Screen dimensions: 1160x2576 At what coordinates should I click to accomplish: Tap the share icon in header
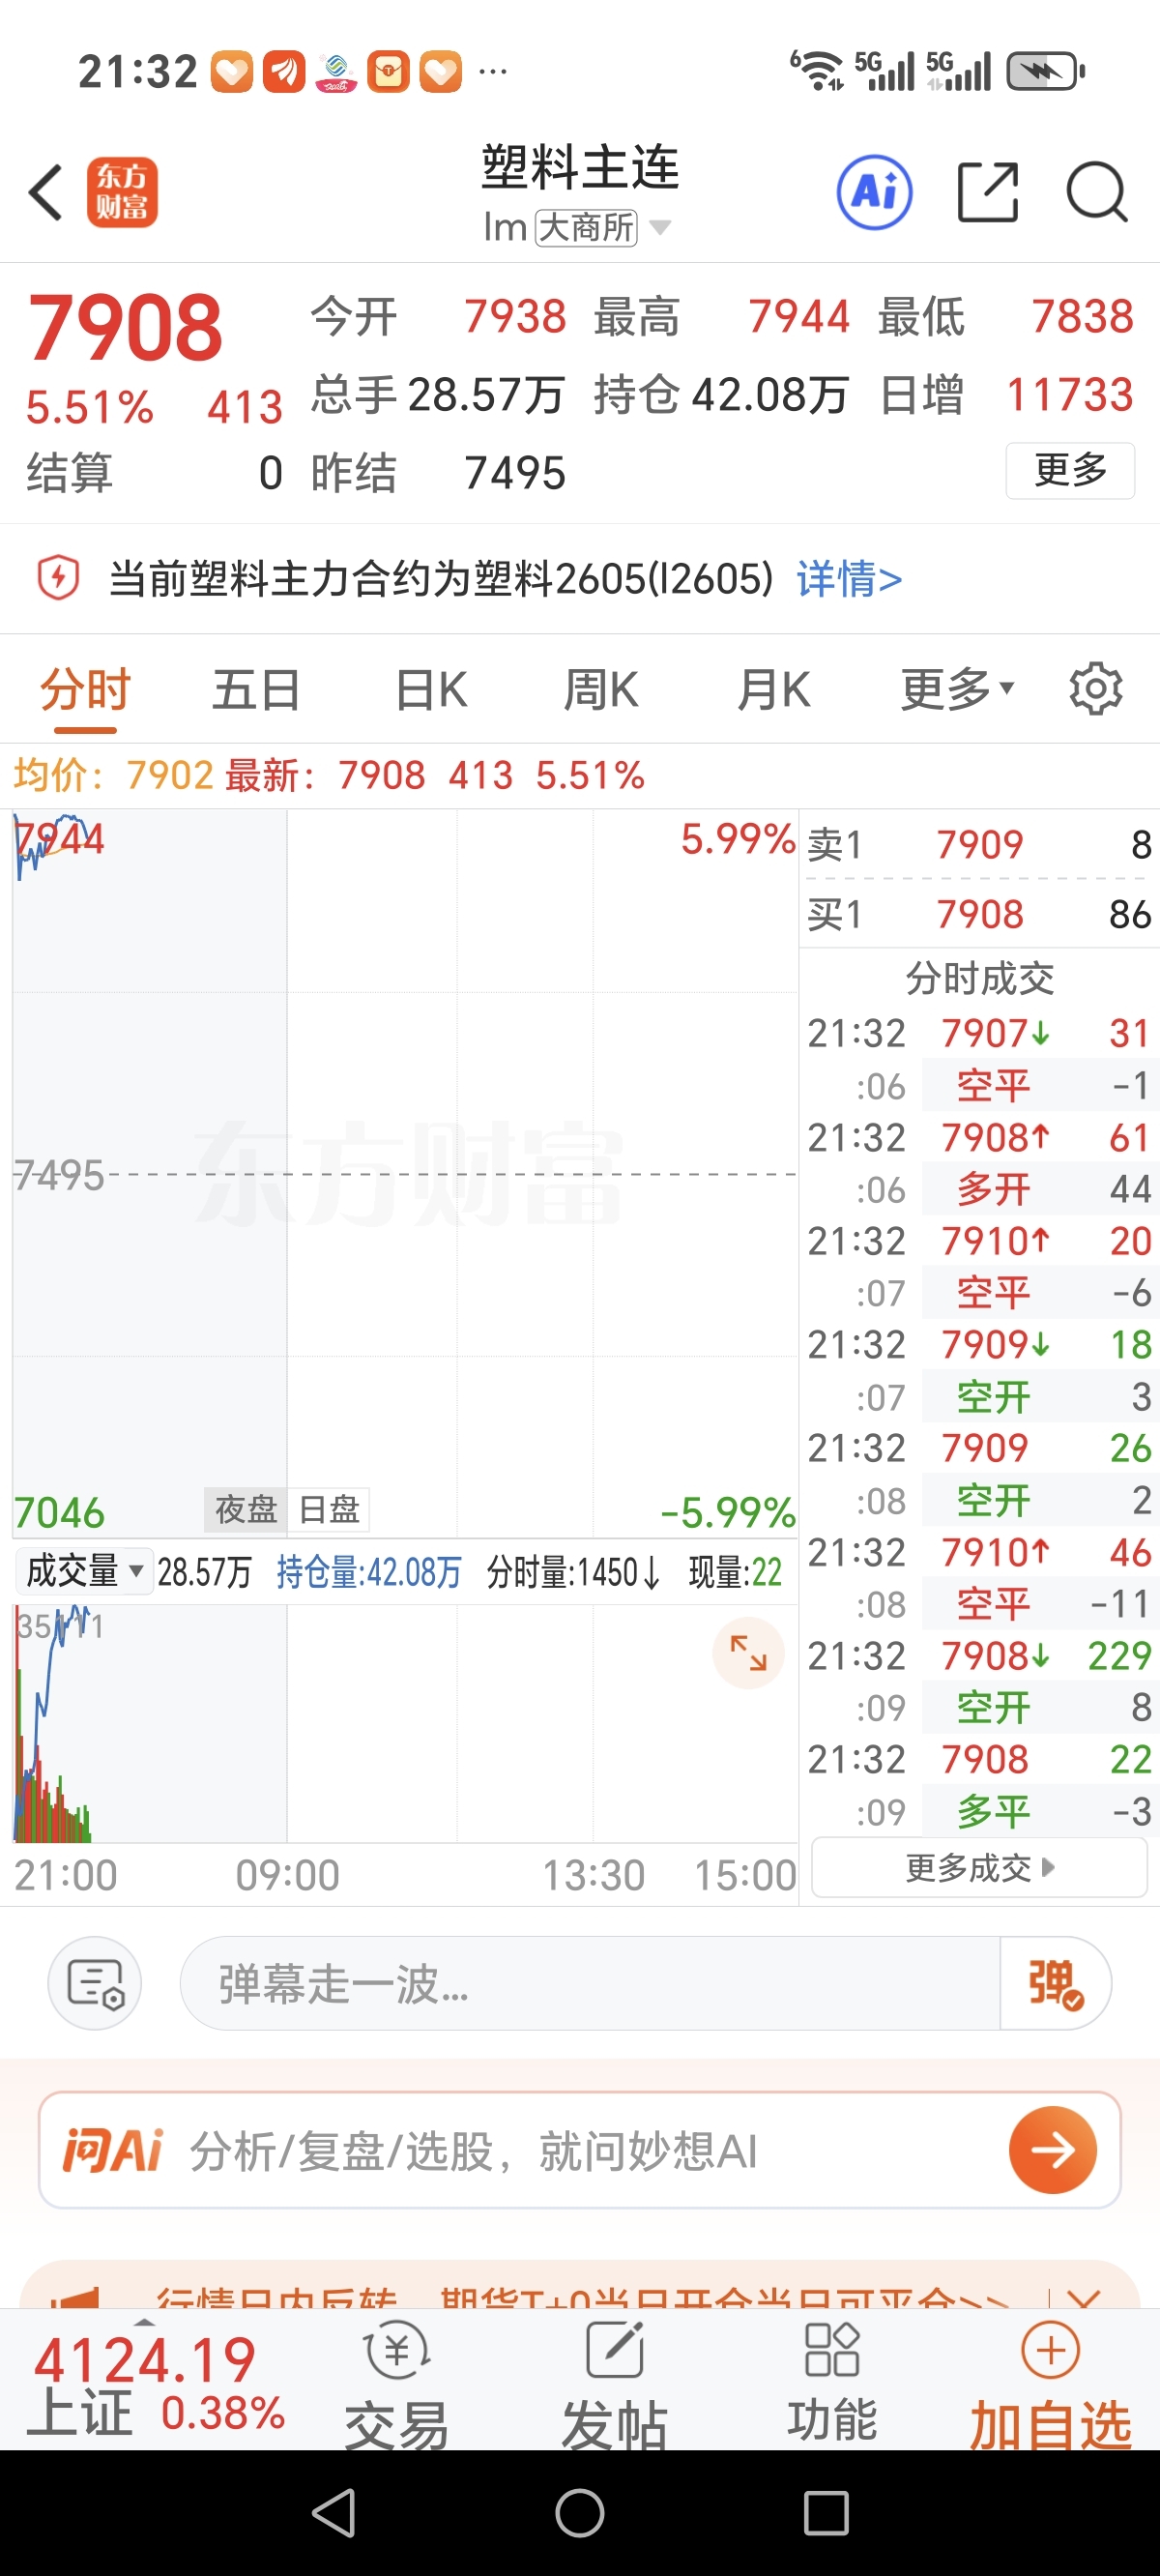click(987, 192)
